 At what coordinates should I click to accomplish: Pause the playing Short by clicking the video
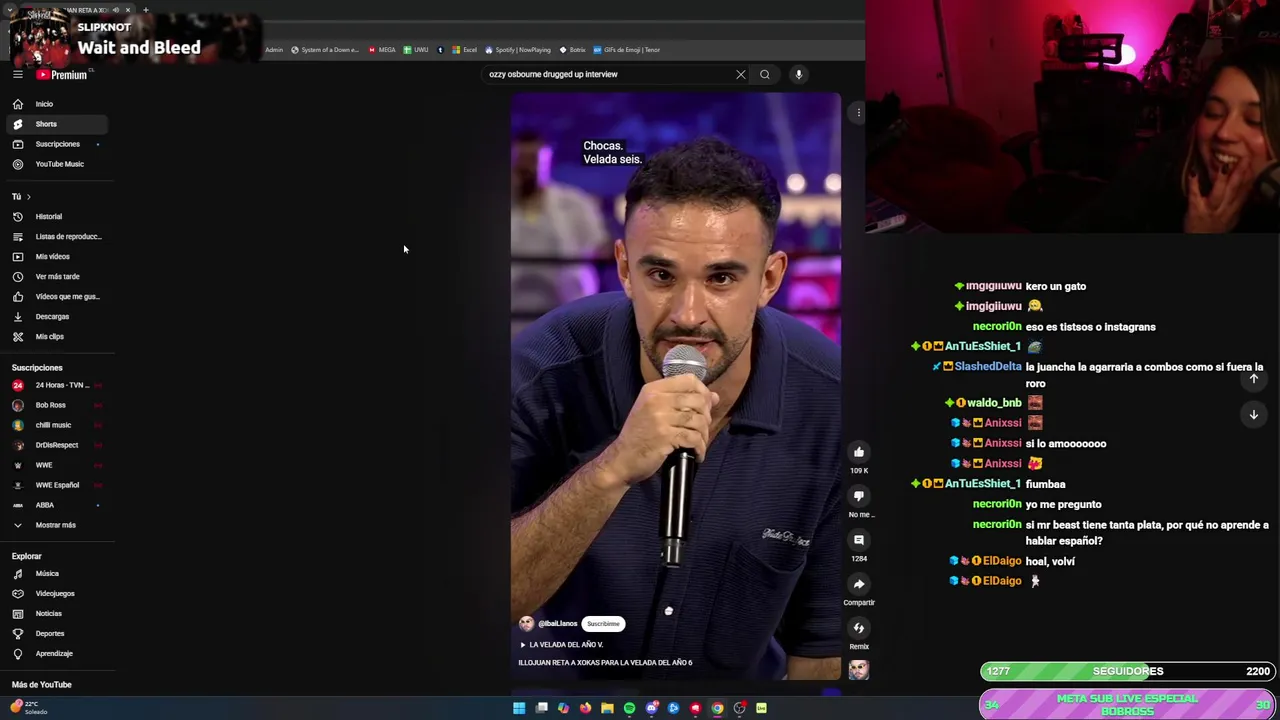click(x=676, y=386)
